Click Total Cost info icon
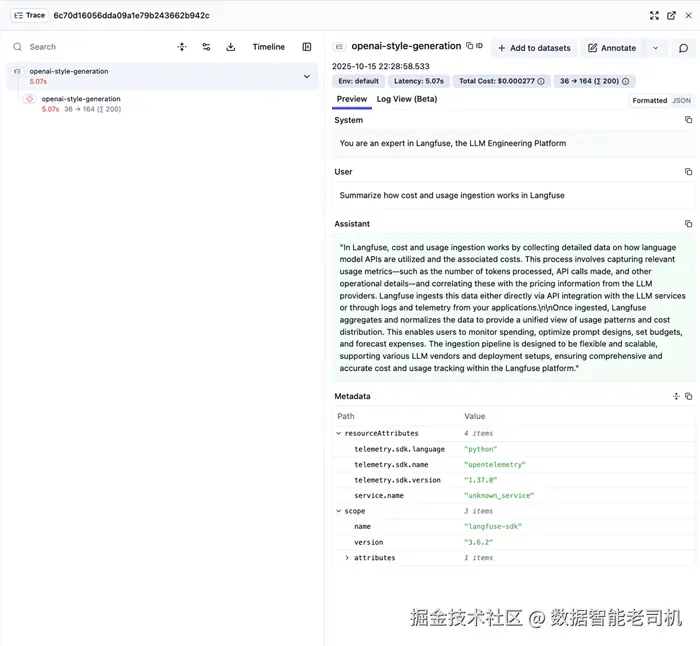 point(541,81)
